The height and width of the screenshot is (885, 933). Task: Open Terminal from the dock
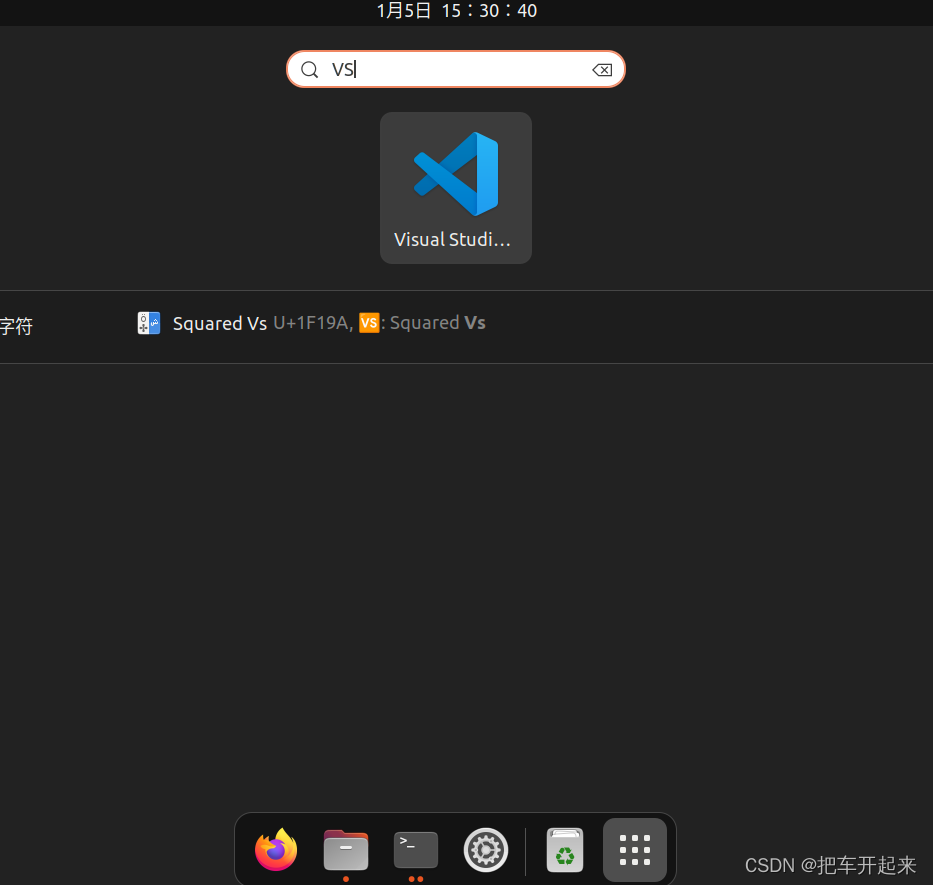pos(416,850)
